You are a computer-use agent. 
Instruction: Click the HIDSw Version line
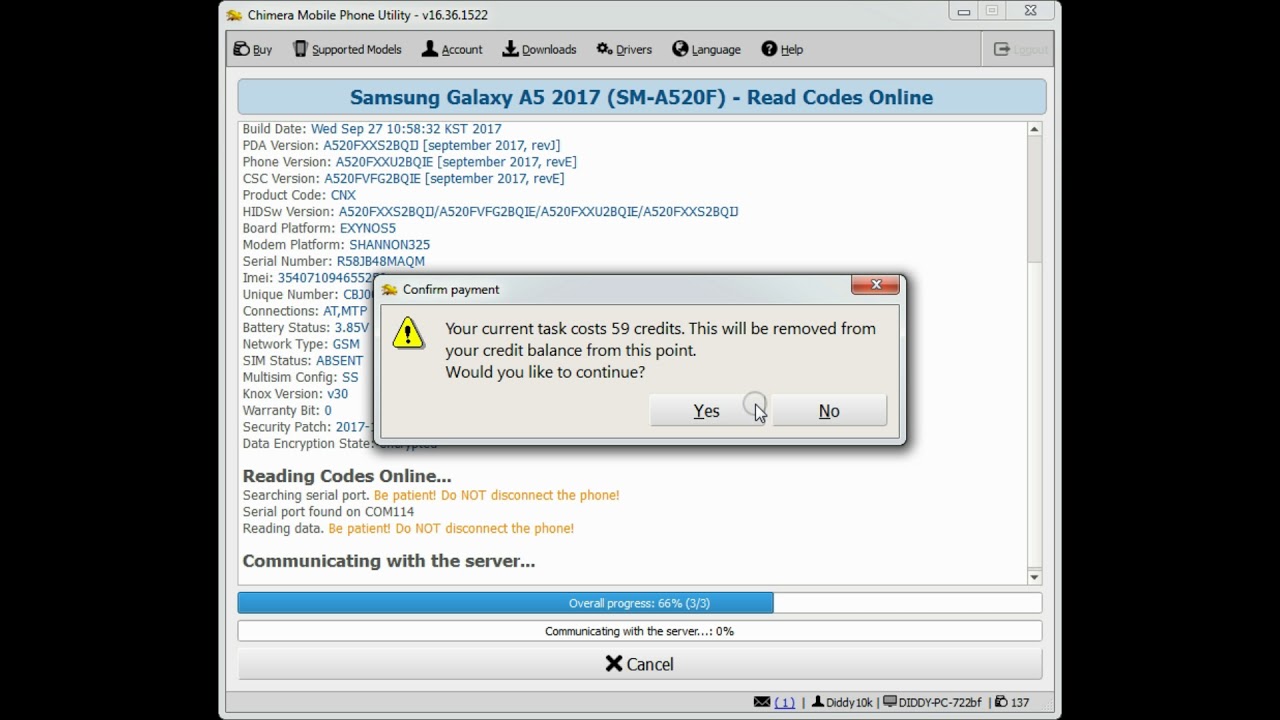490,212
